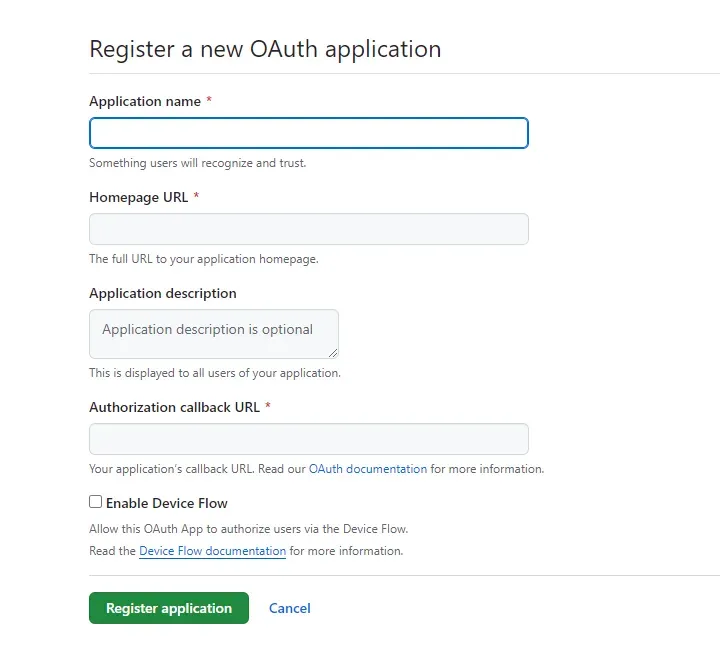Focus the Homepage URL text box
The image size is (720, 647).
(x=308, y=229)
